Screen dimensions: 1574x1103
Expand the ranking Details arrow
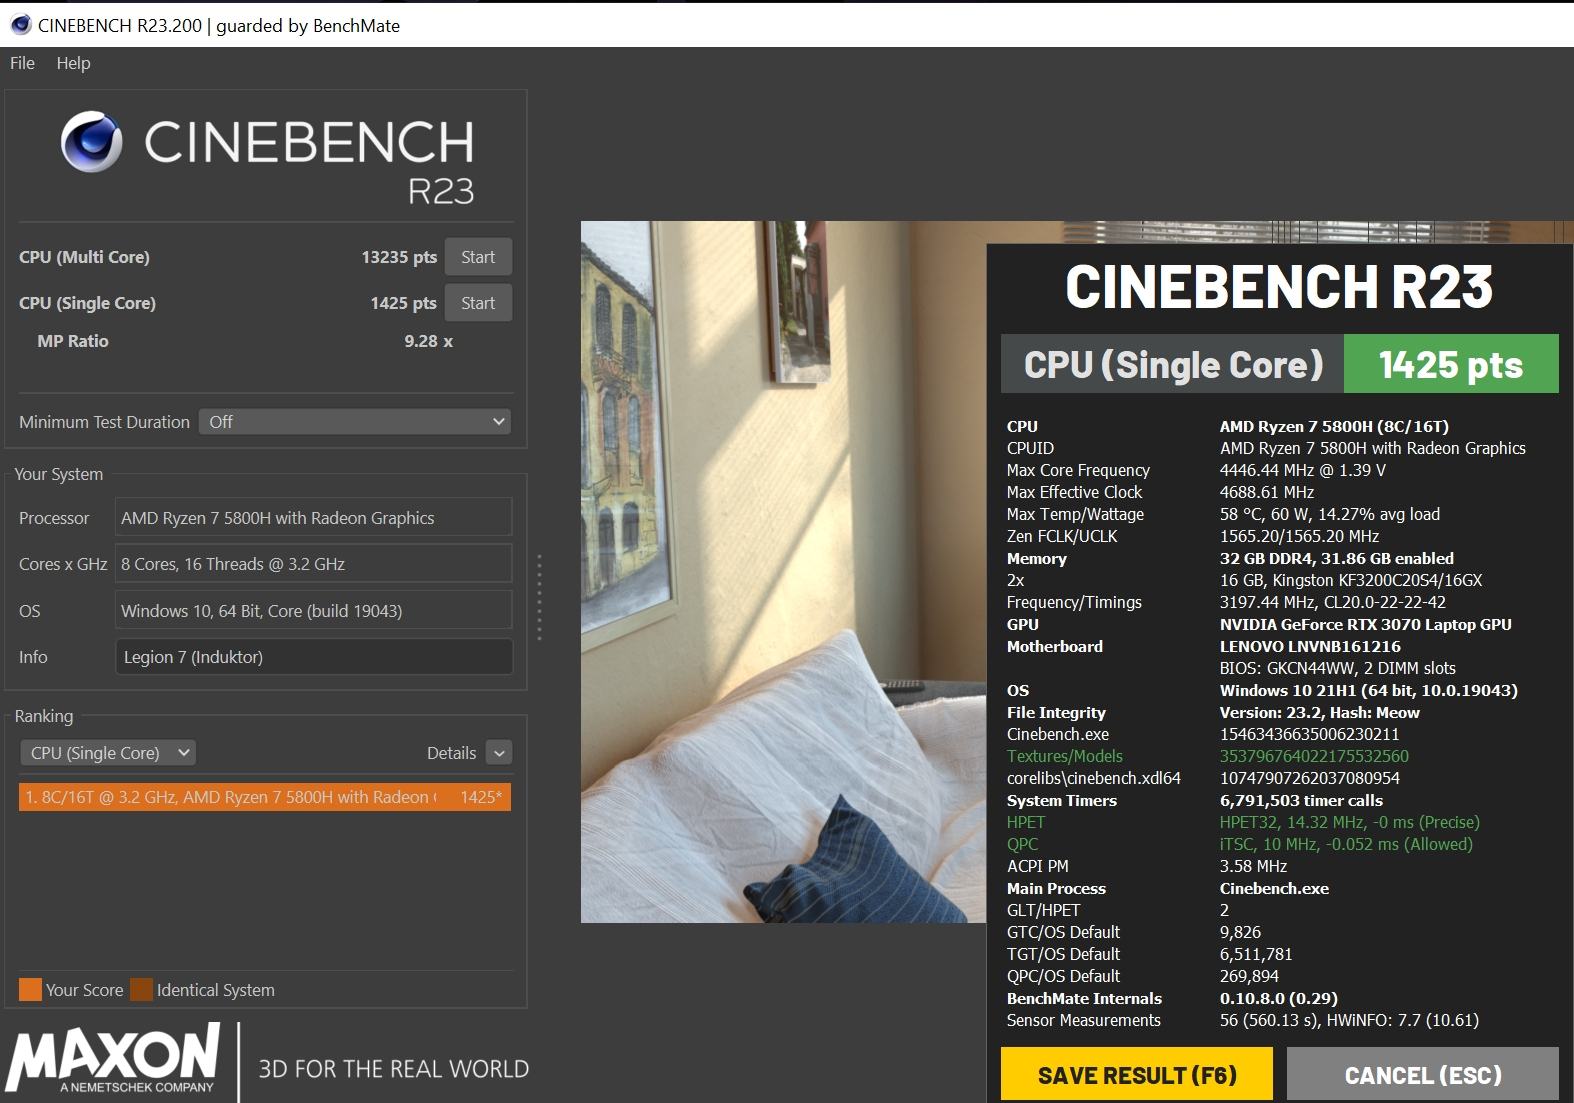coord(498,753)
